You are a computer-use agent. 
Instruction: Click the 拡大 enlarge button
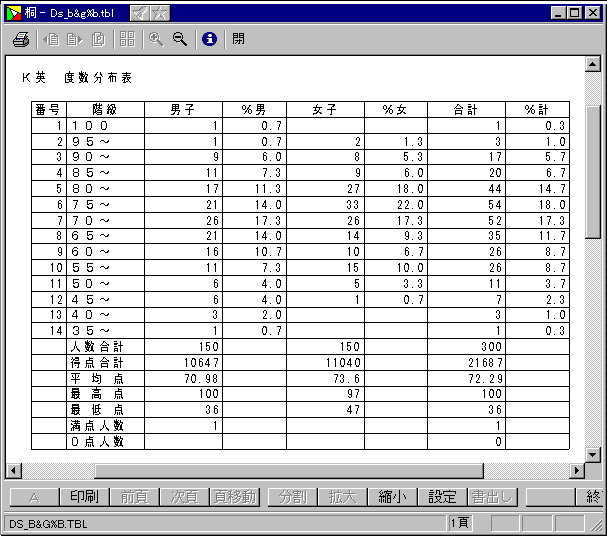click(342, 497)
